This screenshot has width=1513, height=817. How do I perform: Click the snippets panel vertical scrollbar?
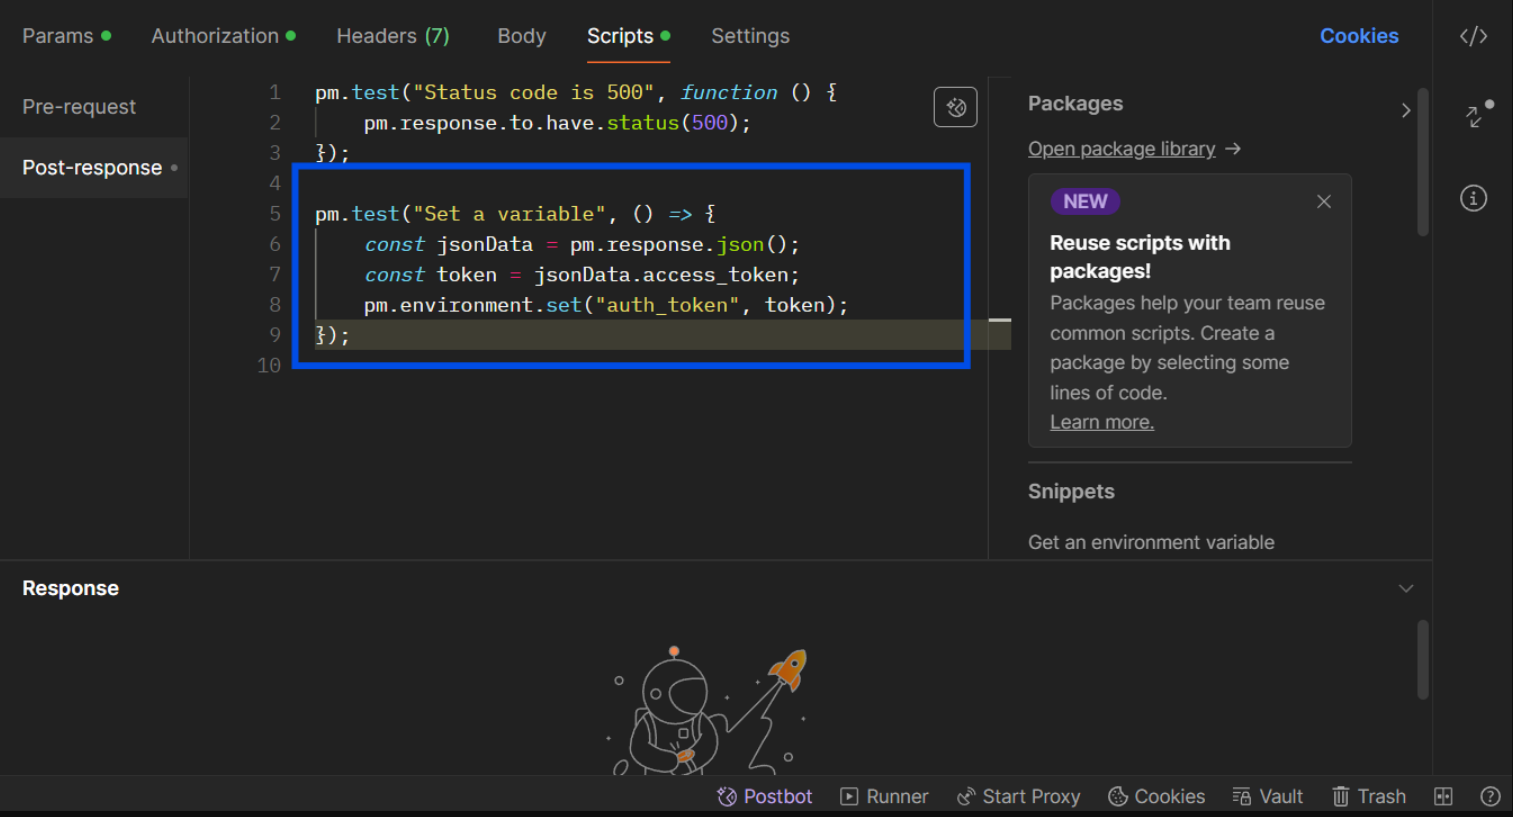pyautogui.click(x=1423, y=162)
